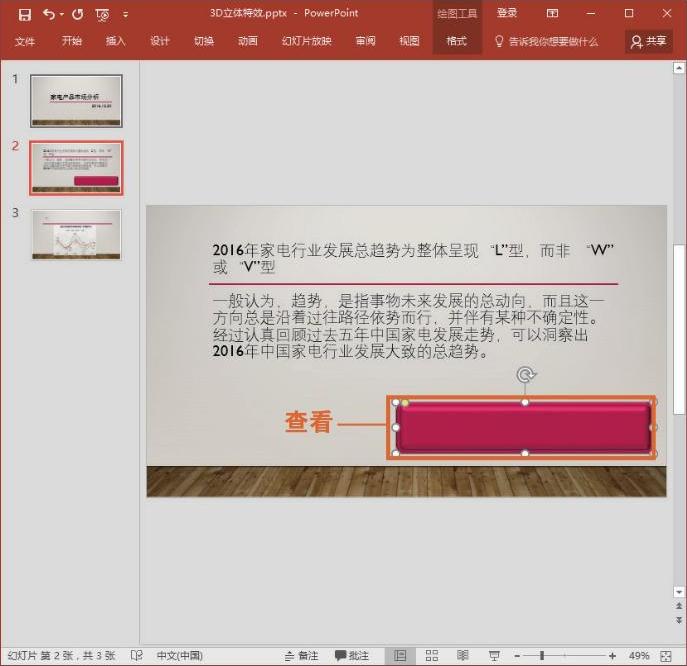Switch to the 动画 ribbon tab
The height and width of the screenshot is (666, 687).
point(248,41)
